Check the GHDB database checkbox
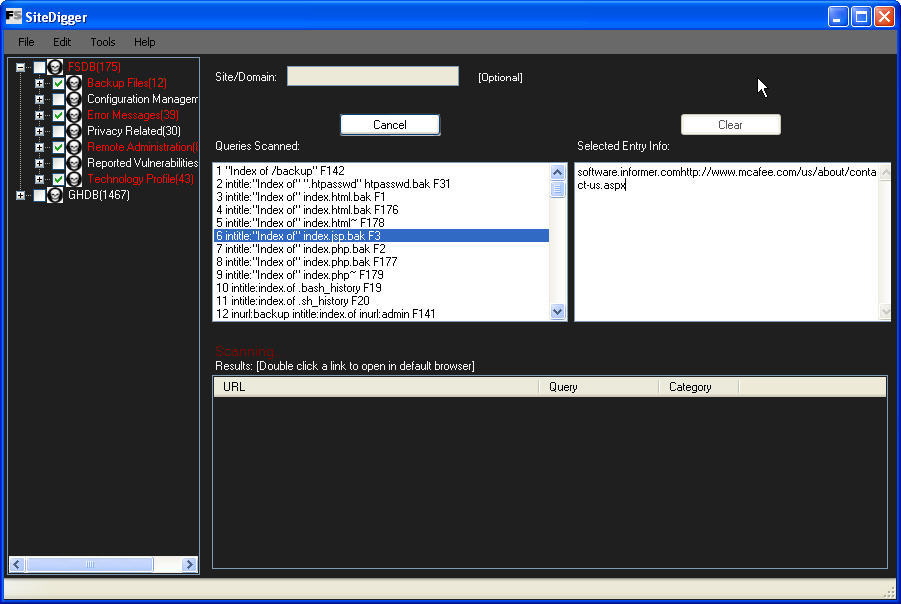The height and width of the screenshot is (604, 901). coord(39,195)
